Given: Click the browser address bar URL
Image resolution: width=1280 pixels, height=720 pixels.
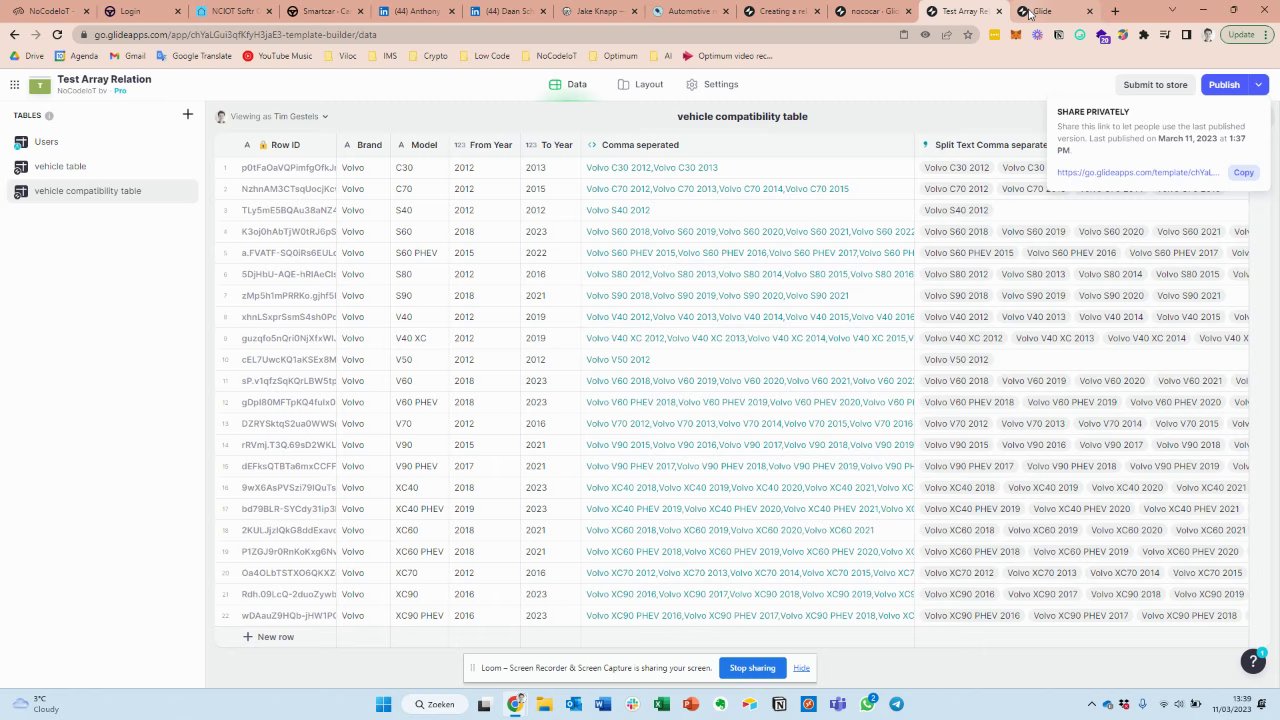Looking at the screenshot, I should coord(235,35).
